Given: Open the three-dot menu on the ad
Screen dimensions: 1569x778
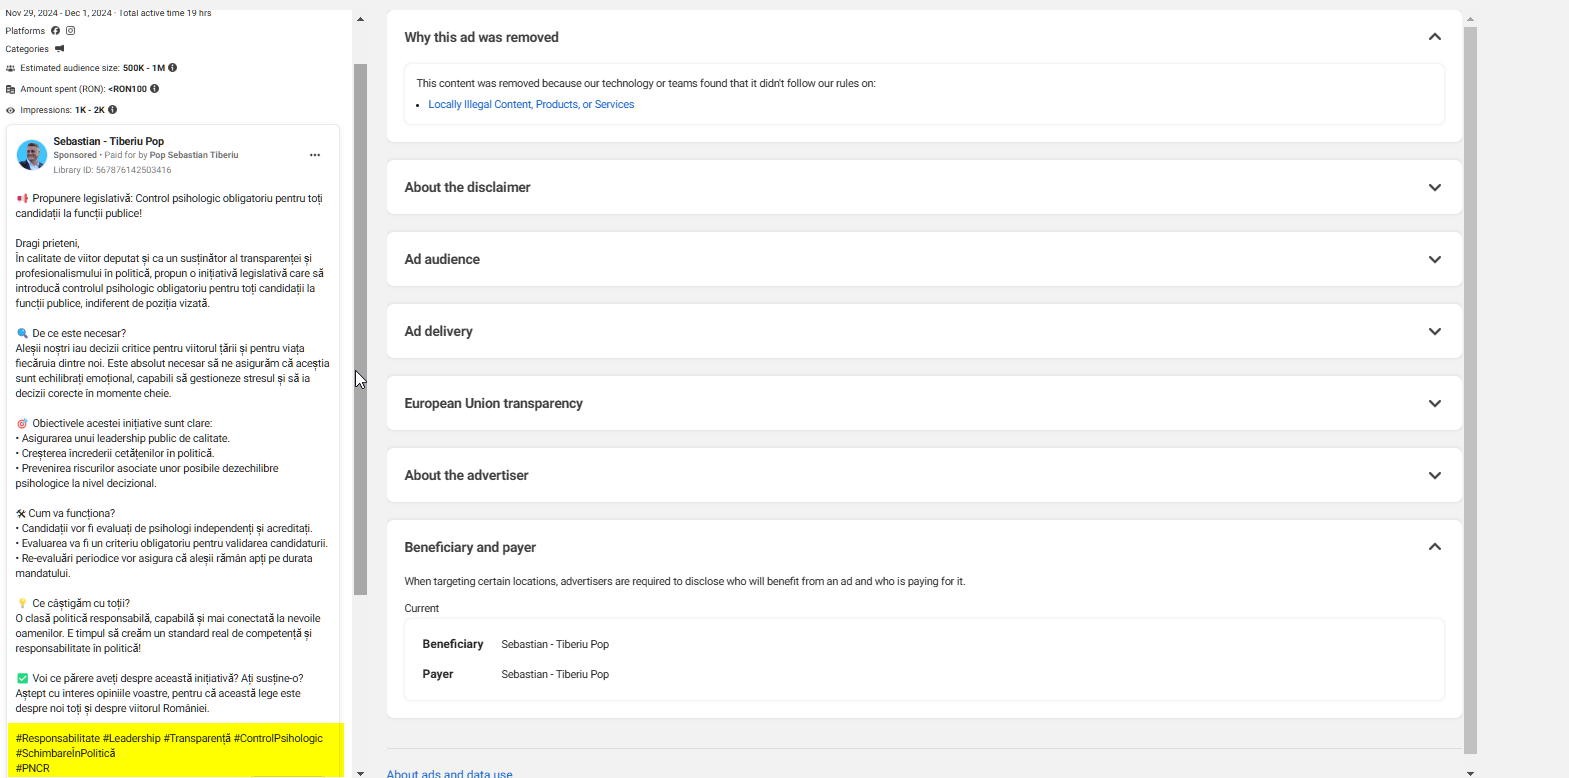Looking at the screenshot, I should click(x=315, y=155).
